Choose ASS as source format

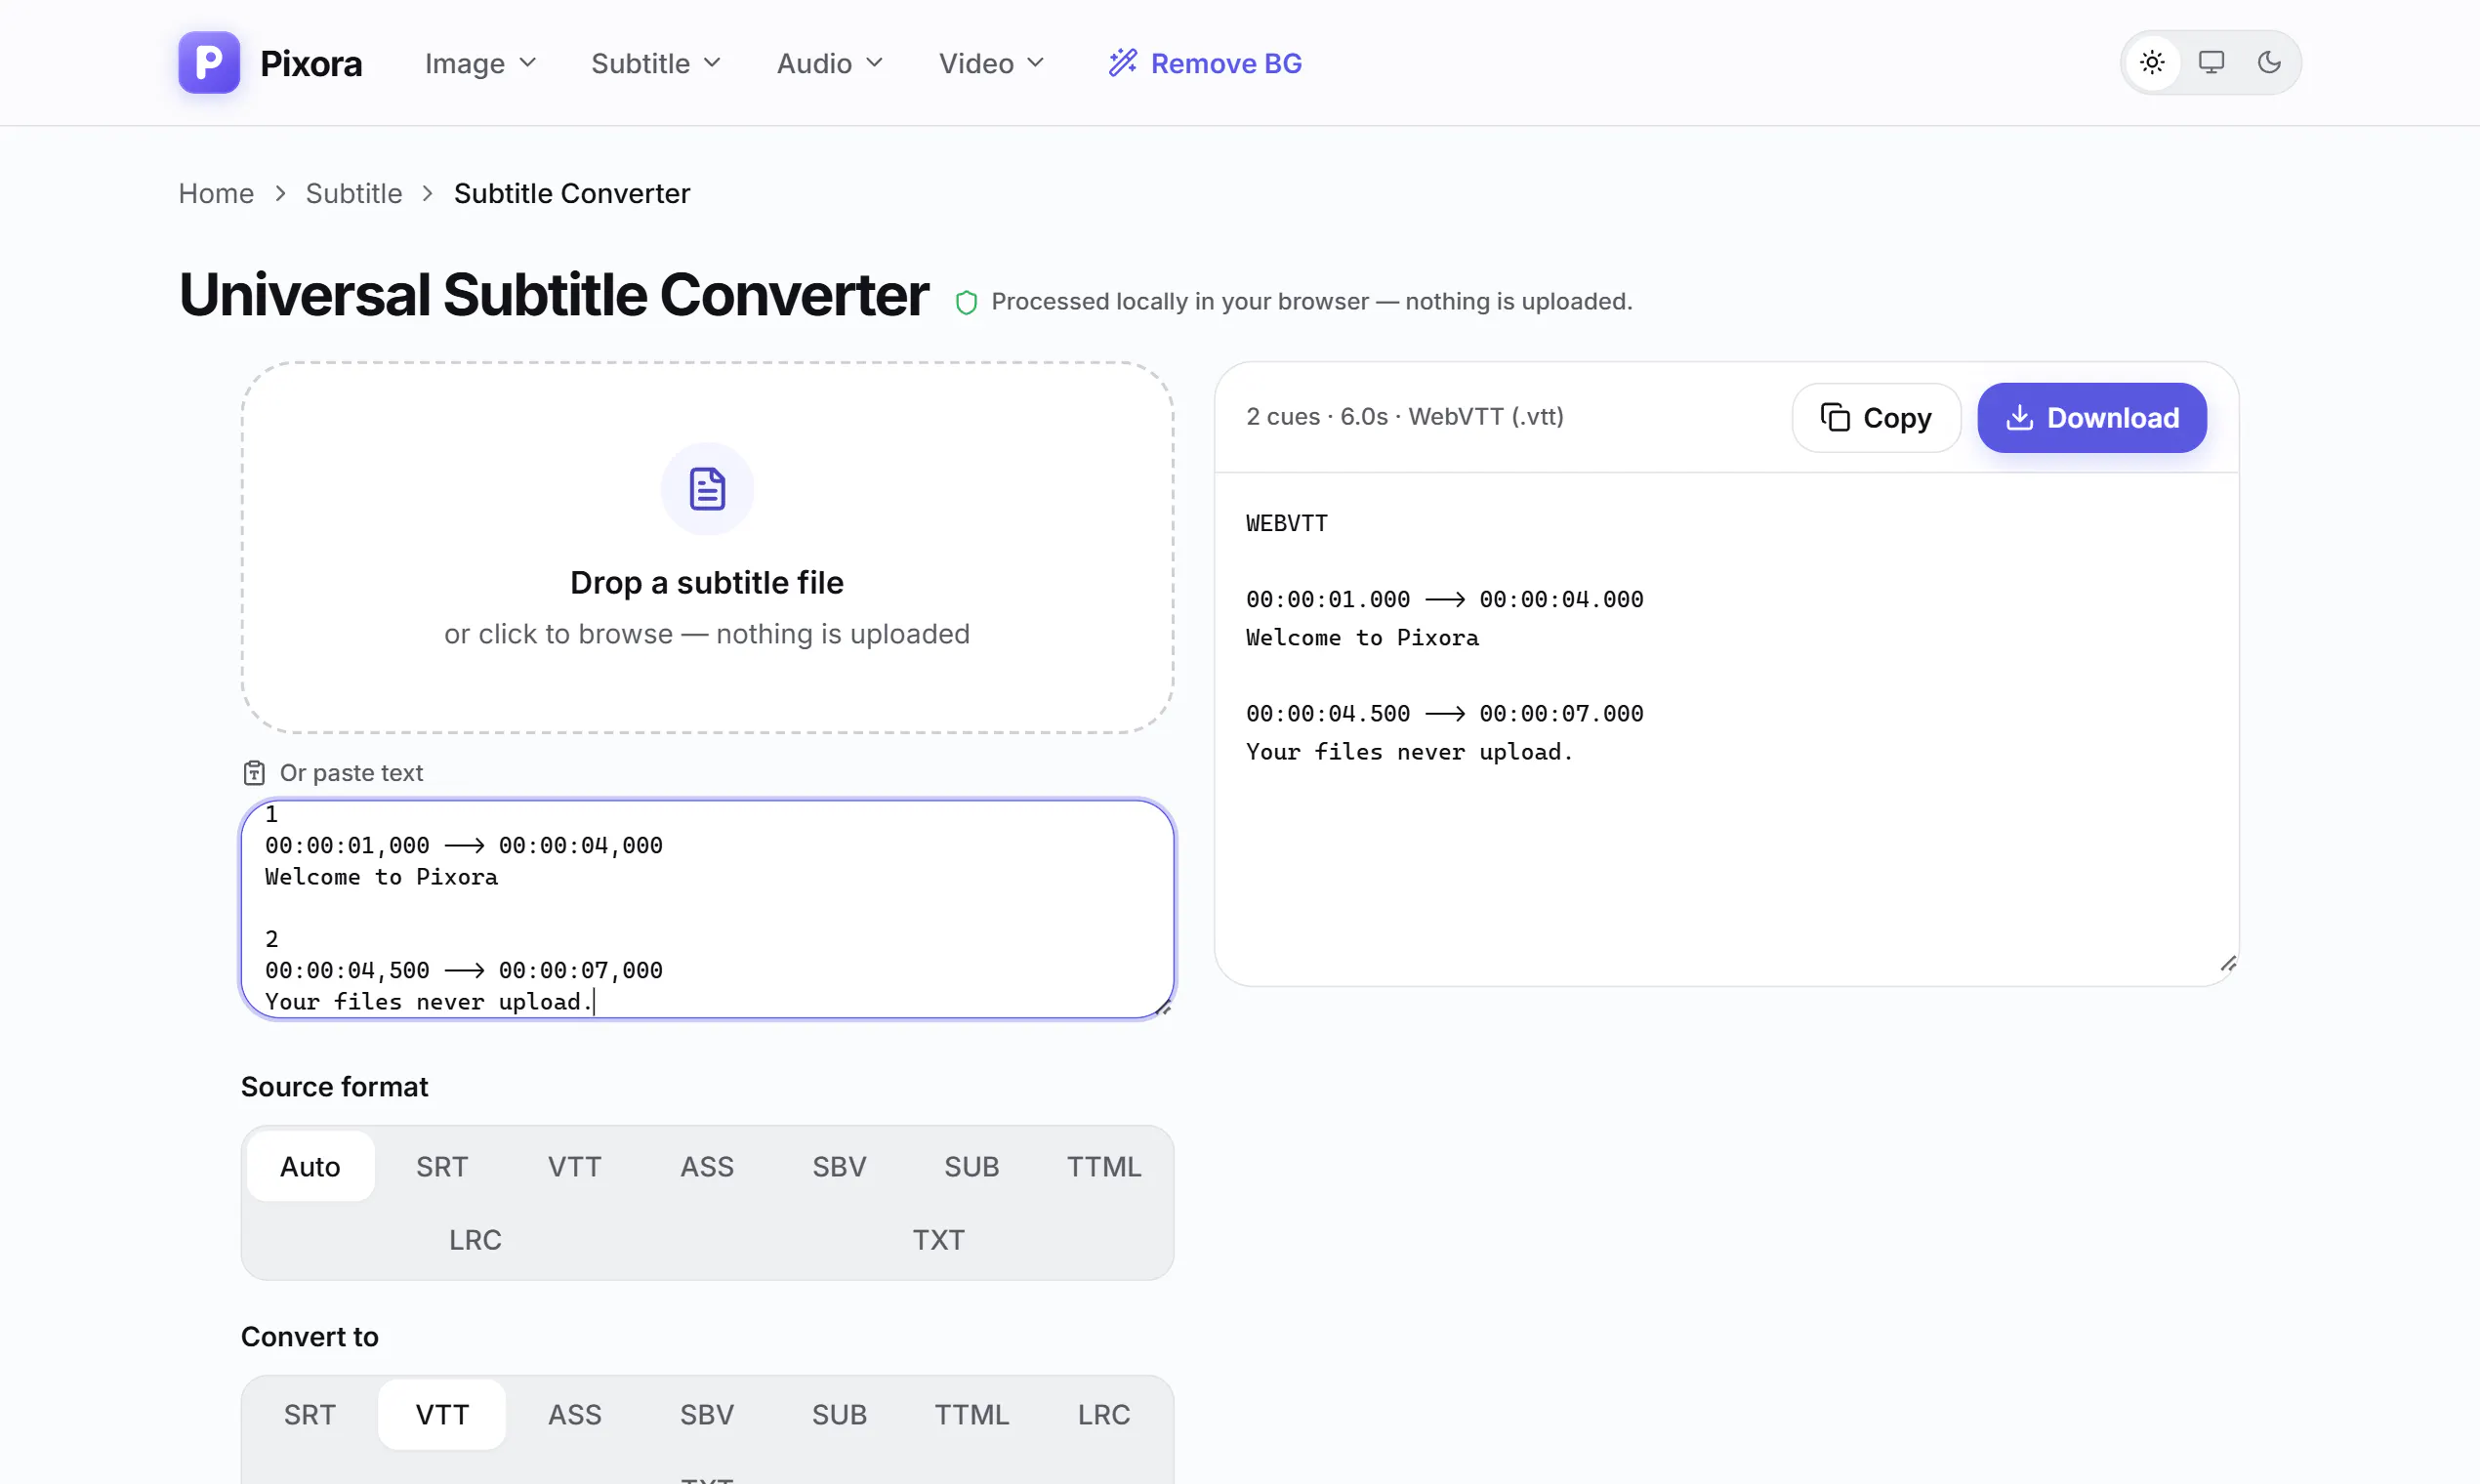point(707,1166)
